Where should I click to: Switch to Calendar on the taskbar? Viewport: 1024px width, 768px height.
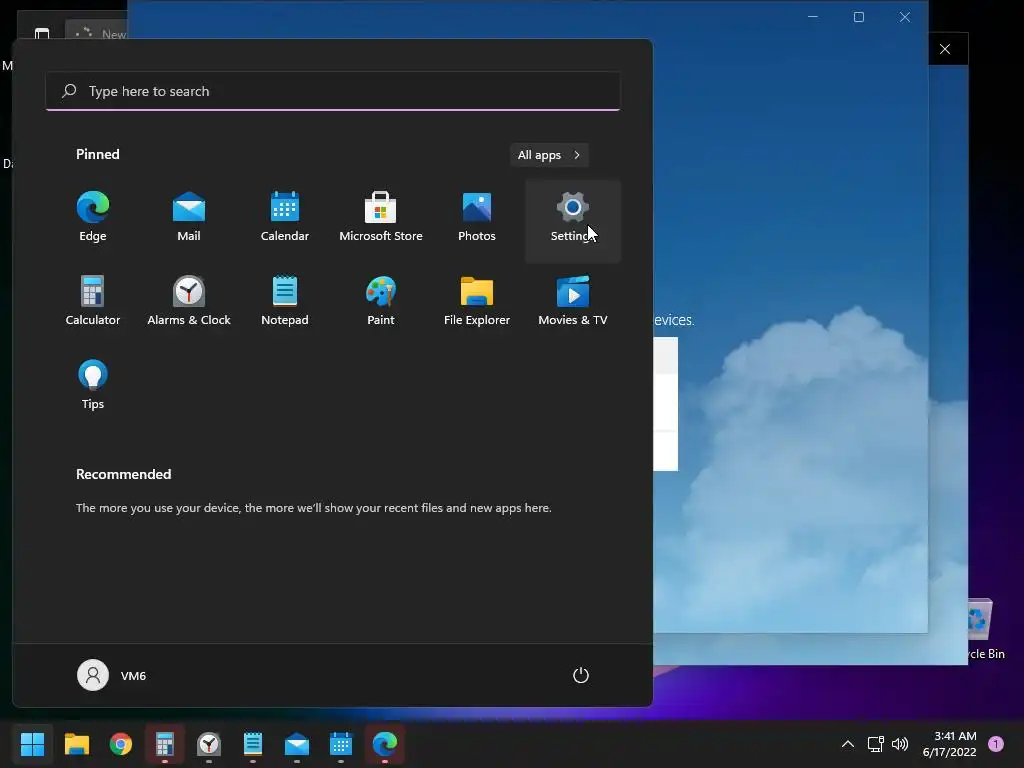tap(341, 744)
